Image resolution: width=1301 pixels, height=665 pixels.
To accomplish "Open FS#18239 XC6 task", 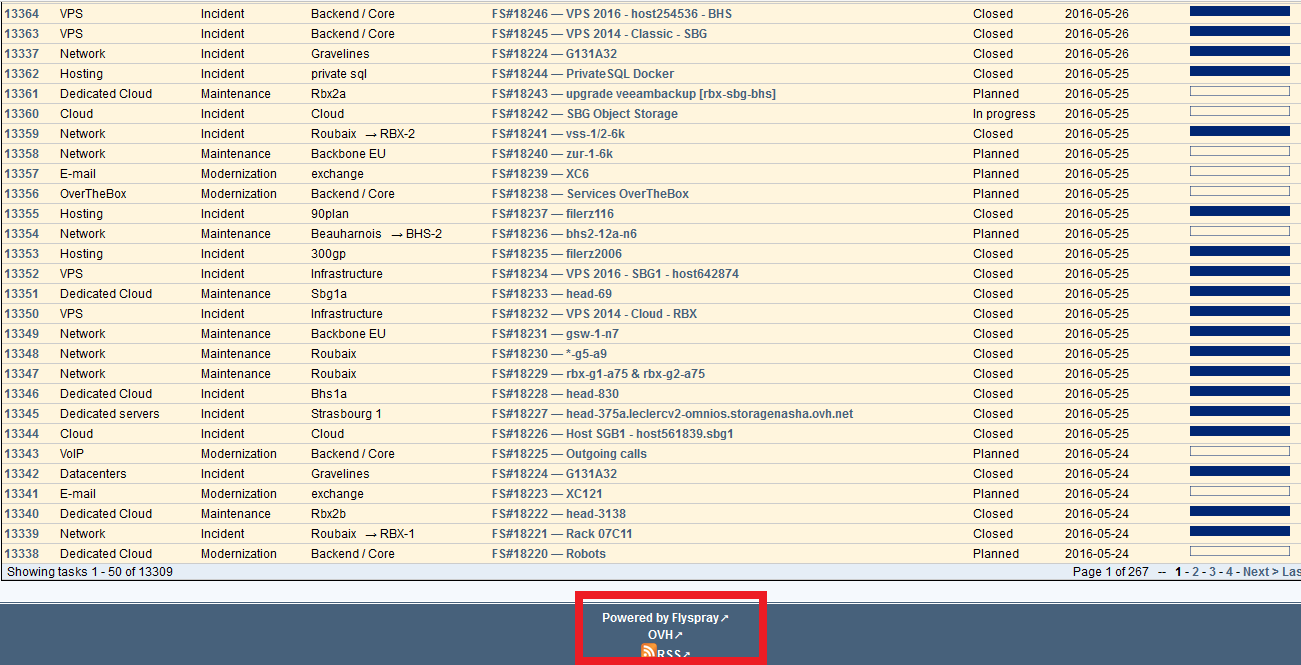I will [540, 174].
